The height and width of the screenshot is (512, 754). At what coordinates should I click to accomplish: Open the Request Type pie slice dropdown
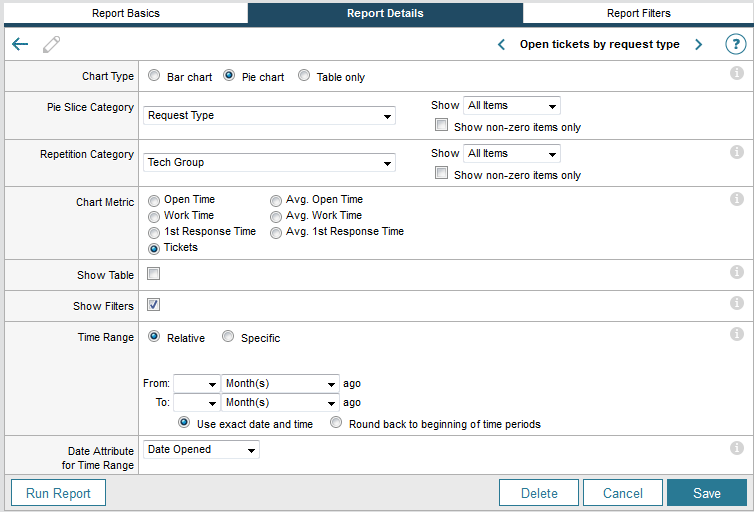click(x=269, y=115)
